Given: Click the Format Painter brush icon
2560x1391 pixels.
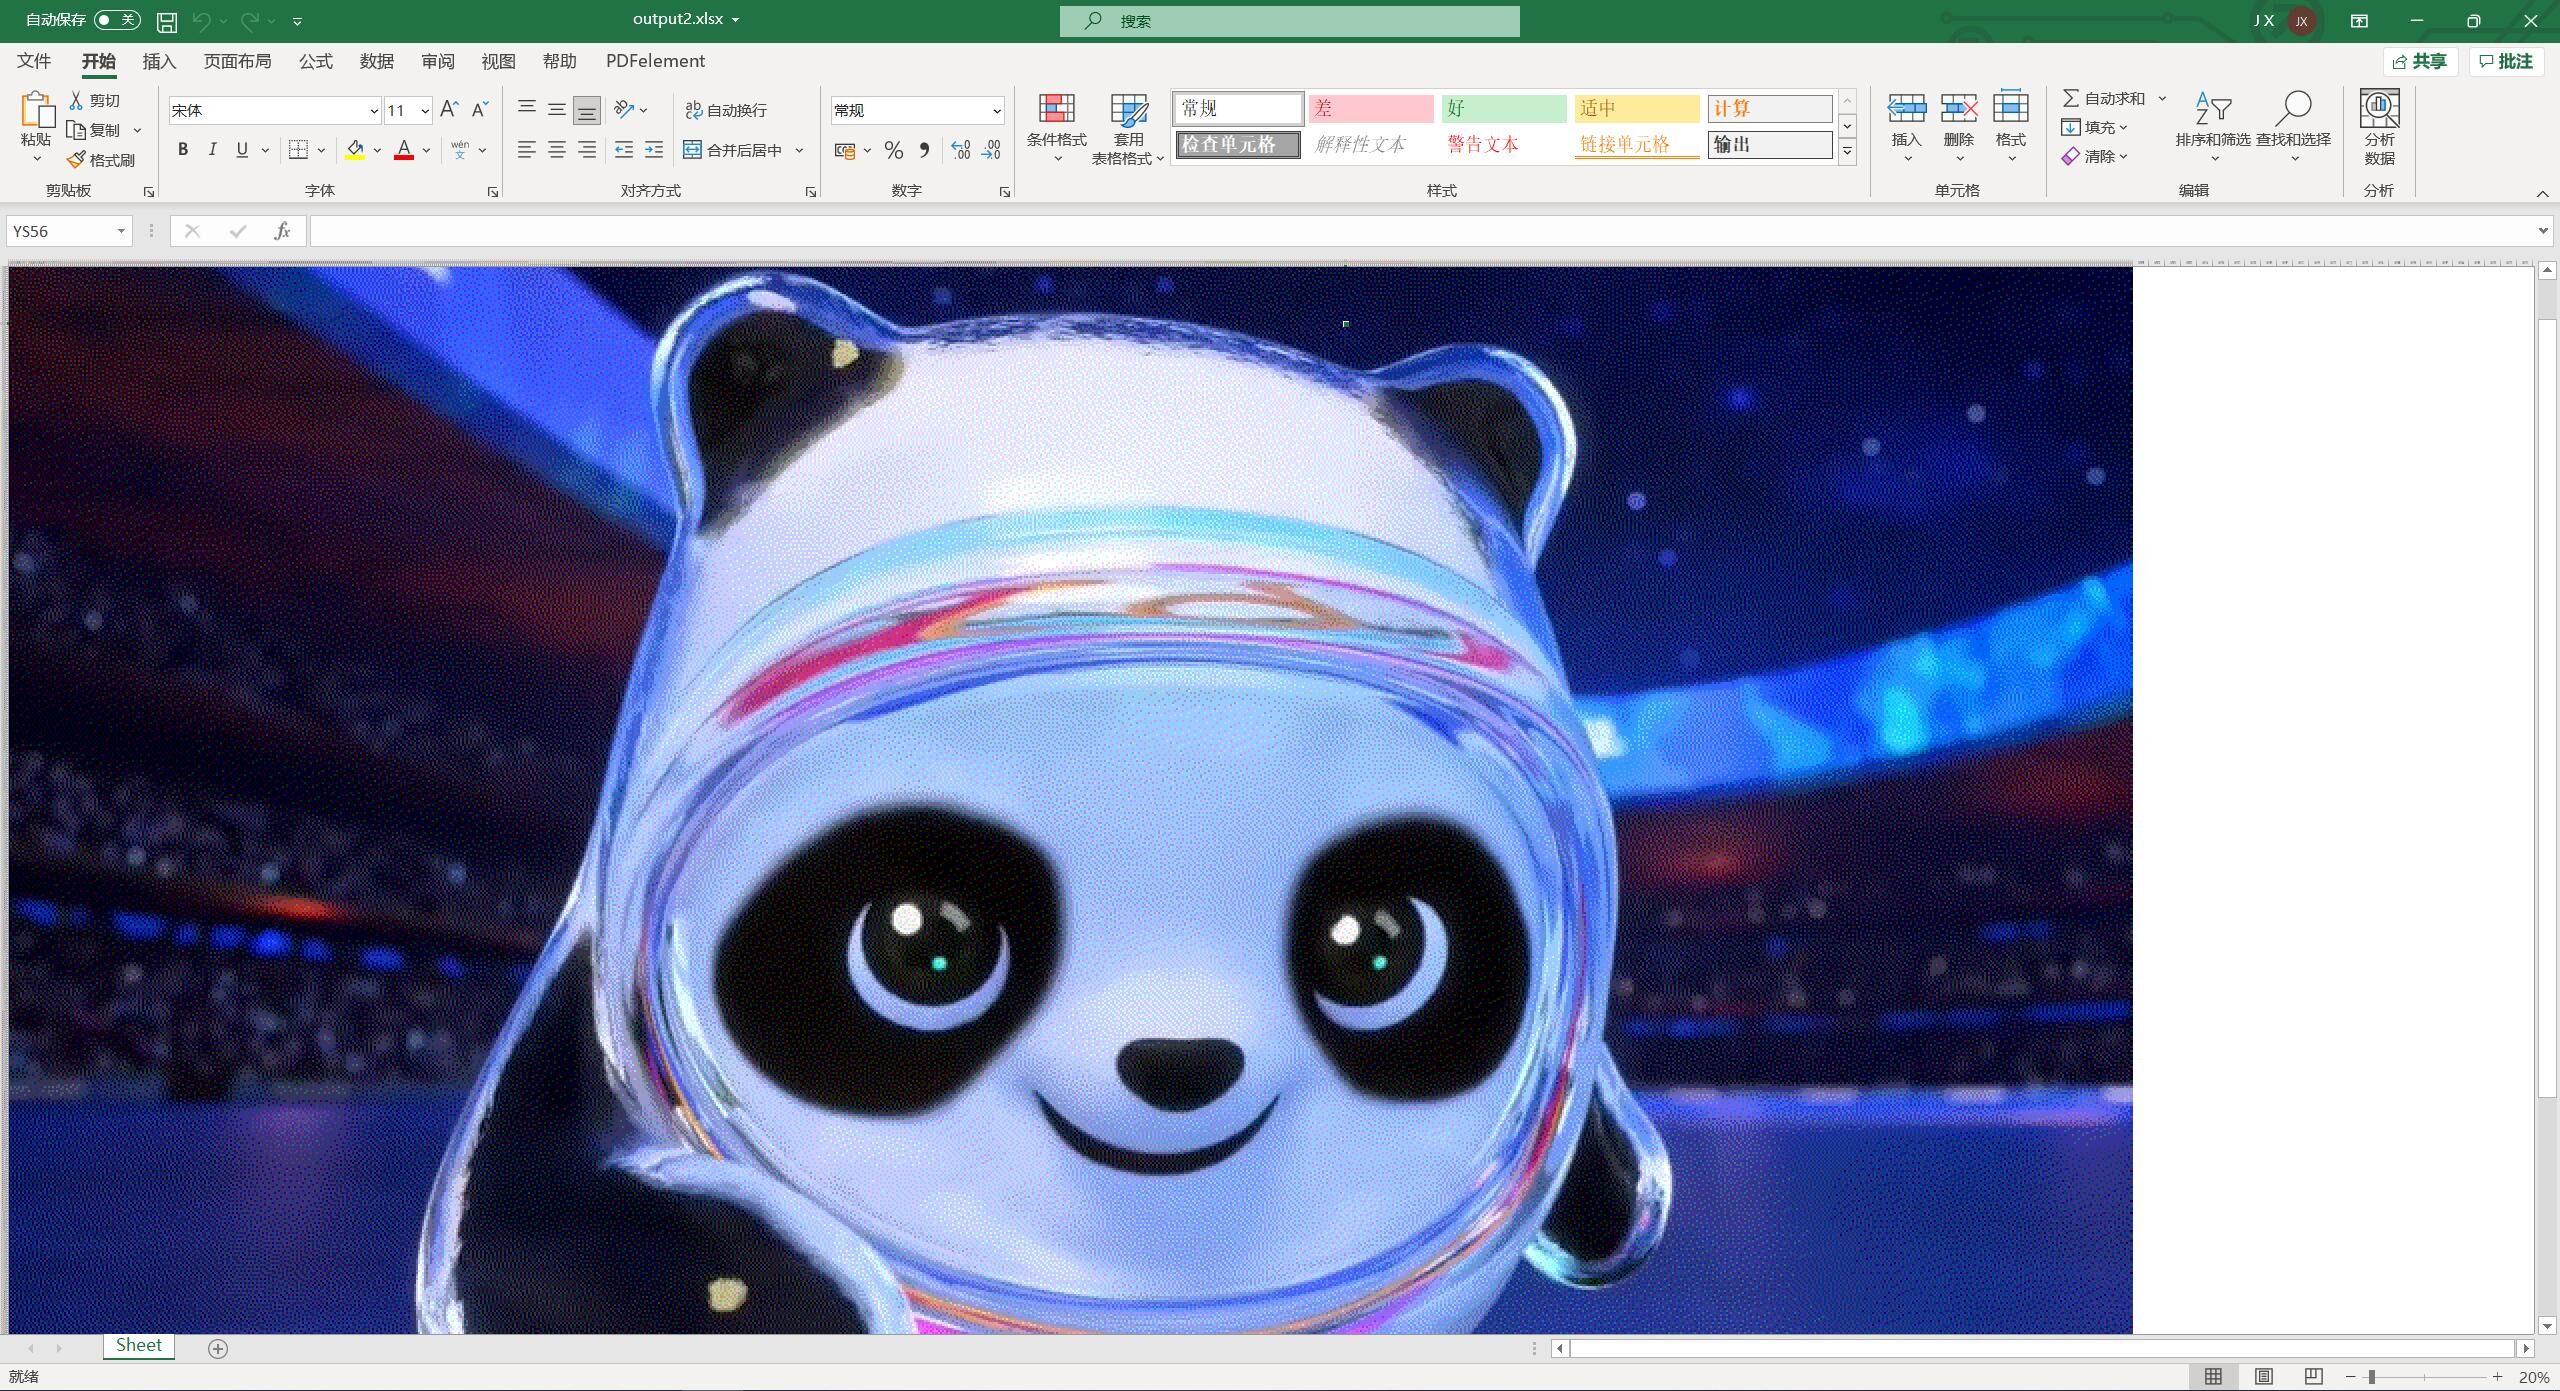Looking at the screenshot, I should pos(76,160).
